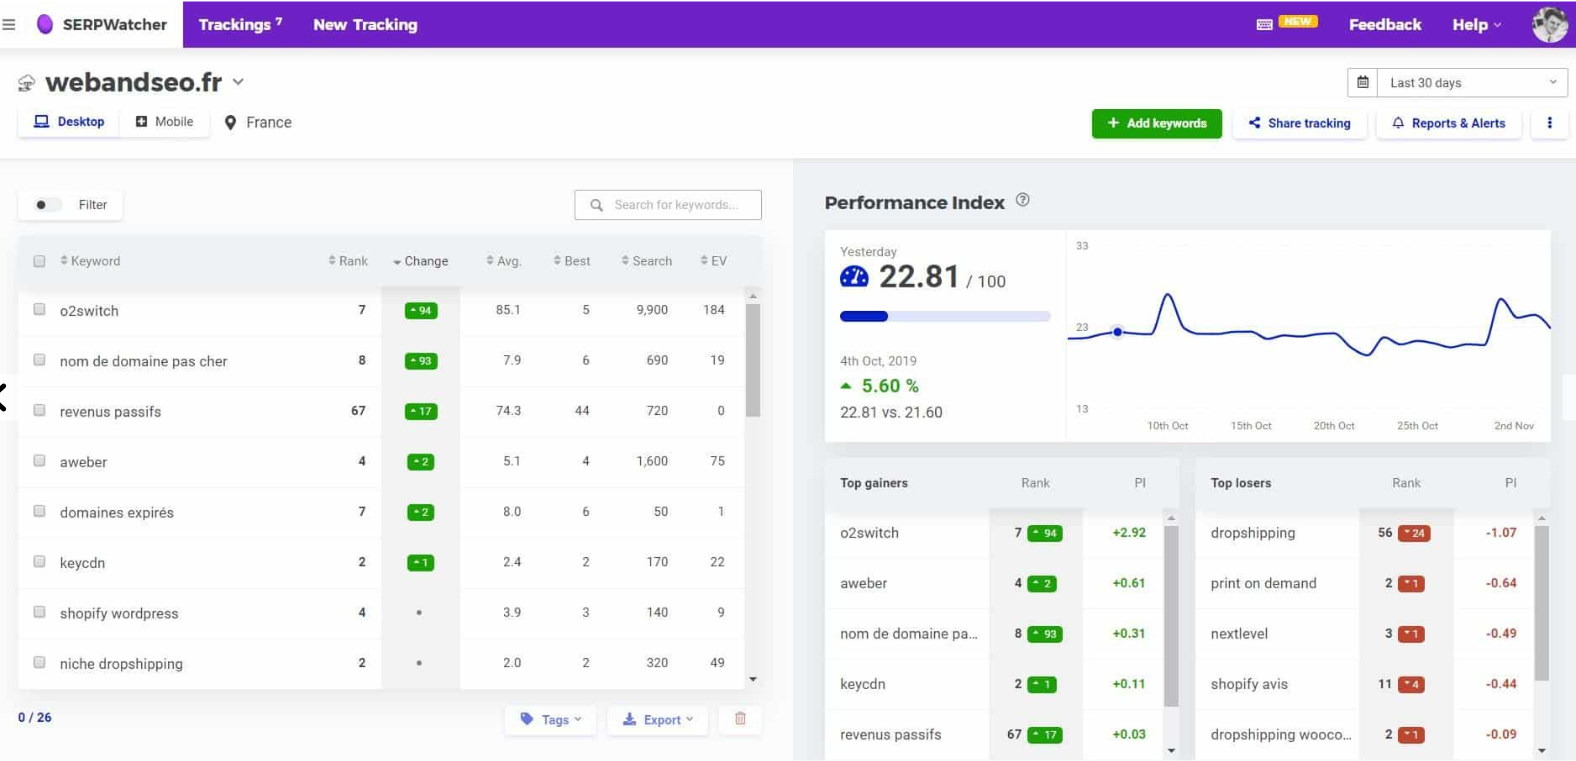Click the speedometer gauge icon by 22.81
Viewport: 1576px width, 761px height.
coord(854,277)
